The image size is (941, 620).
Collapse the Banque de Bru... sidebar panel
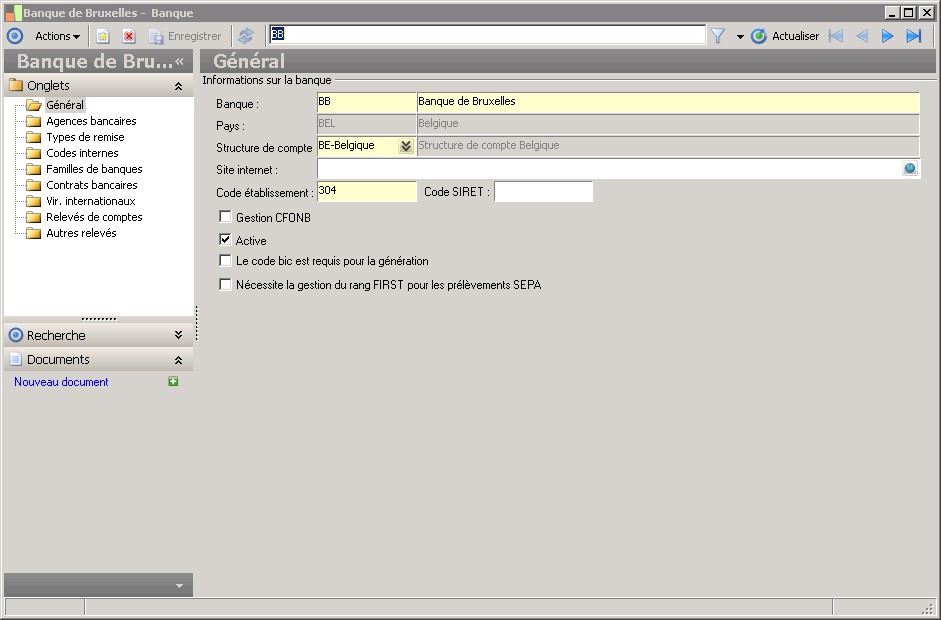179,61
